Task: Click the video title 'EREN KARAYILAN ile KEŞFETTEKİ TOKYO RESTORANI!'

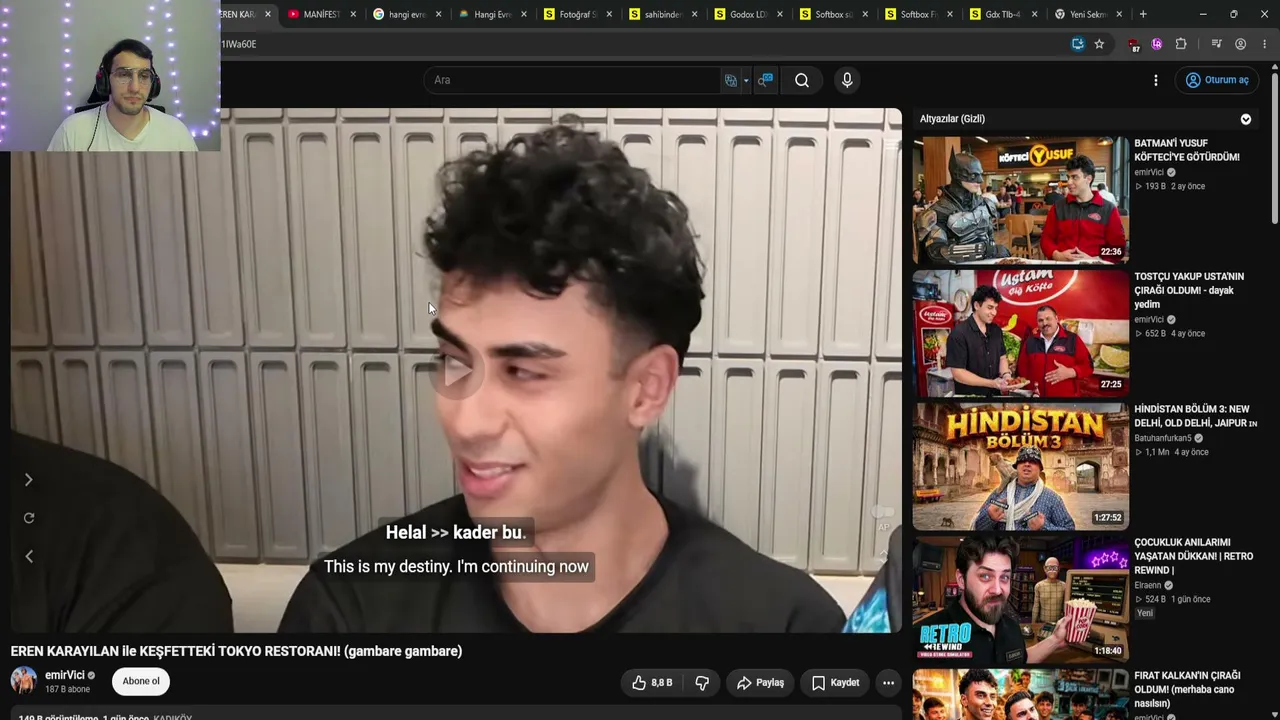Action: (x=236, y=651)
